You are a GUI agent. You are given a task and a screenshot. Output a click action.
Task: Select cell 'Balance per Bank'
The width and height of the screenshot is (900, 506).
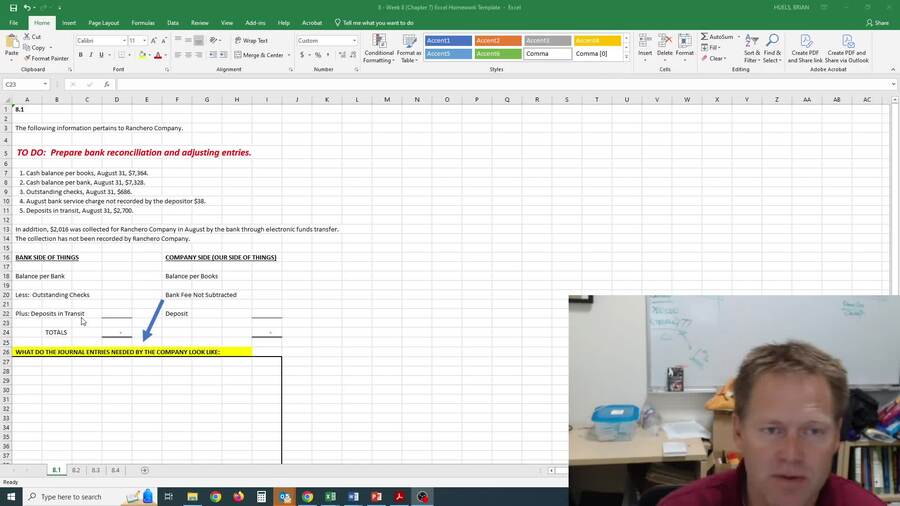point(40,276)
